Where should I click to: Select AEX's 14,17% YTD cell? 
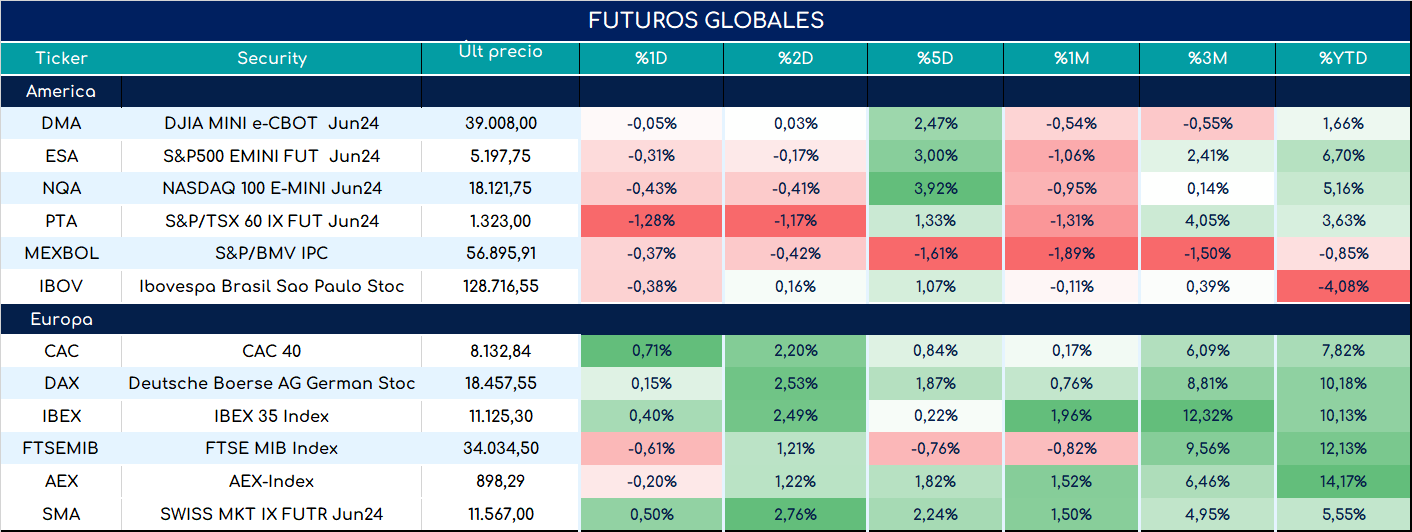point(1343,481)
